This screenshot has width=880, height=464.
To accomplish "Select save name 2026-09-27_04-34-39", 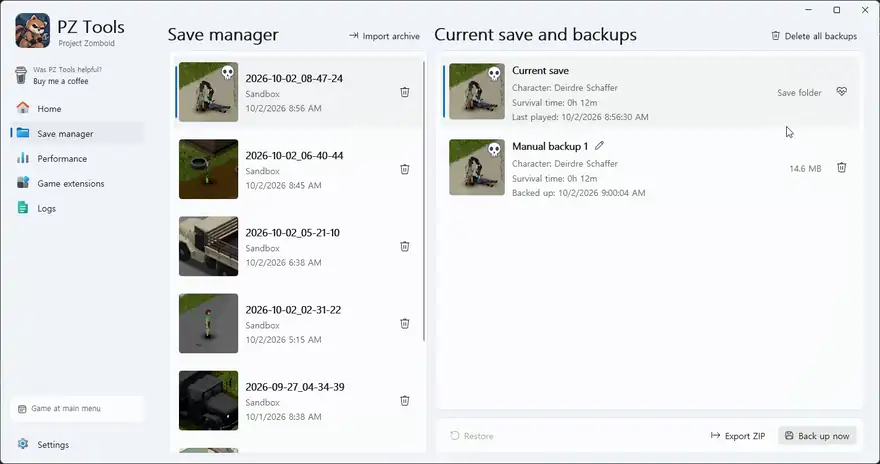I will 295,387.
